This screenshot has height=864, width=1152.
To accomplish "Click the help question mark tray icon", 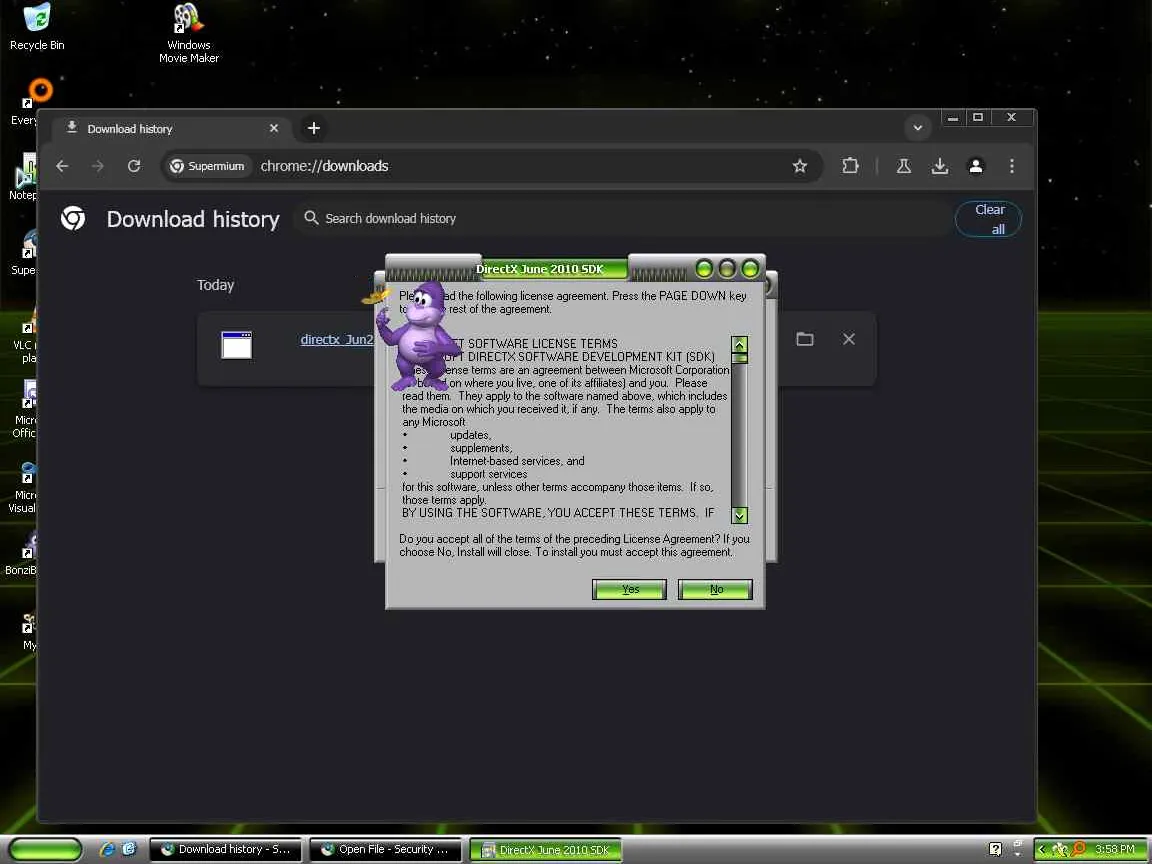I will (996, 849).
